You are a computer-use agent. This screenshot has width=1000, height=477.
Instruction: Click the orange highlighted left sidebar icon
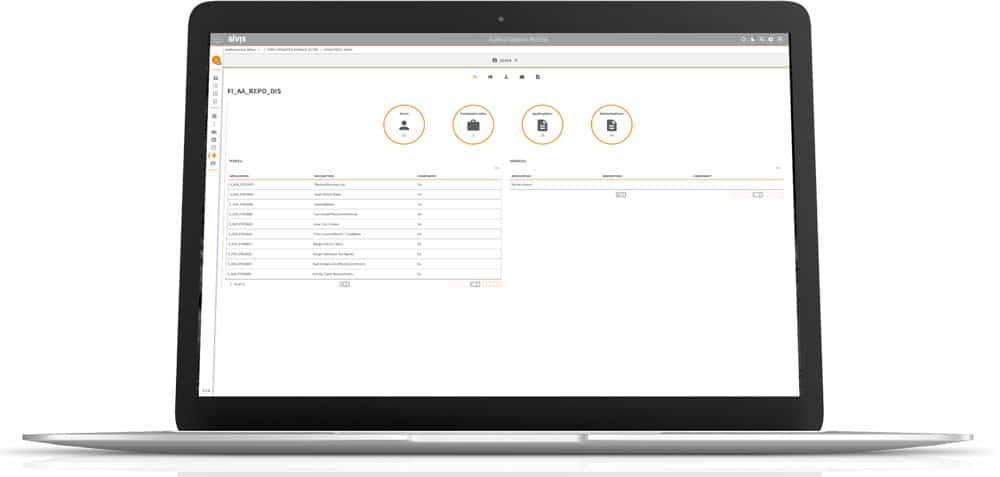214,155
